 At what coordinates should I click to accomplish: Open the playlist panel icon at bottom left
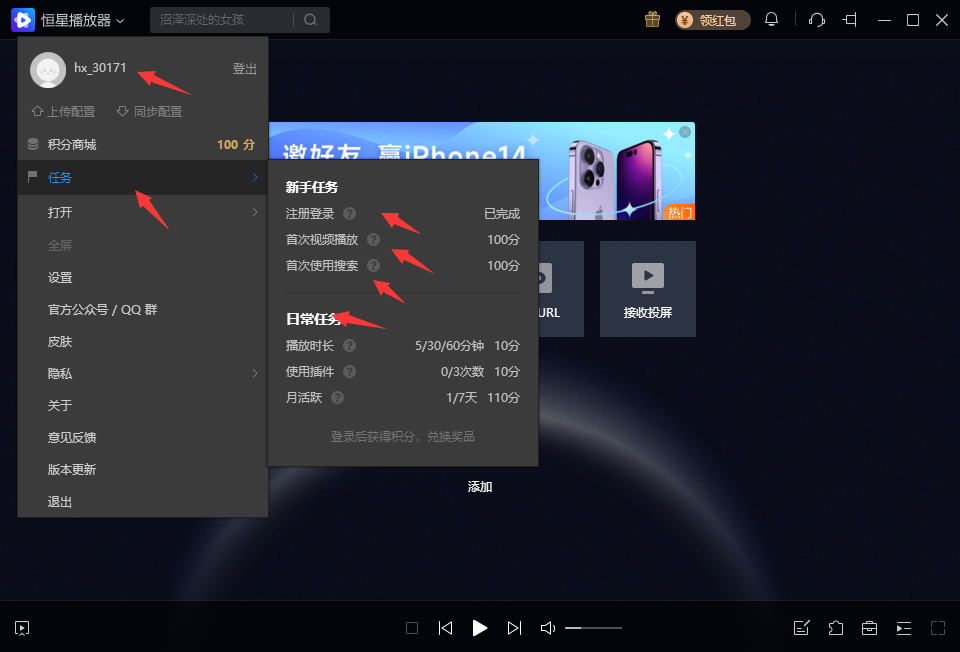point(22,628)
